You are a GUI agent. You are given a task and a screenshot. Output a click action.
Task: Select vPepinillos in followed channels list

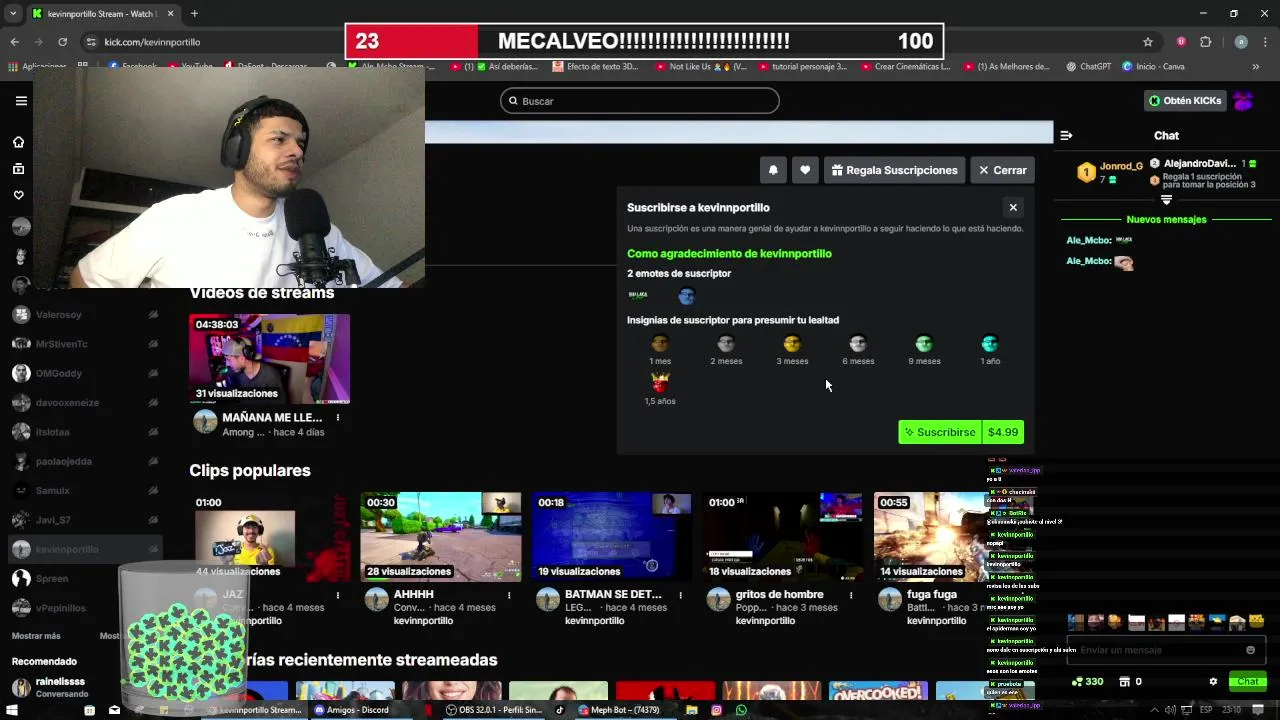tap(85, 608)
